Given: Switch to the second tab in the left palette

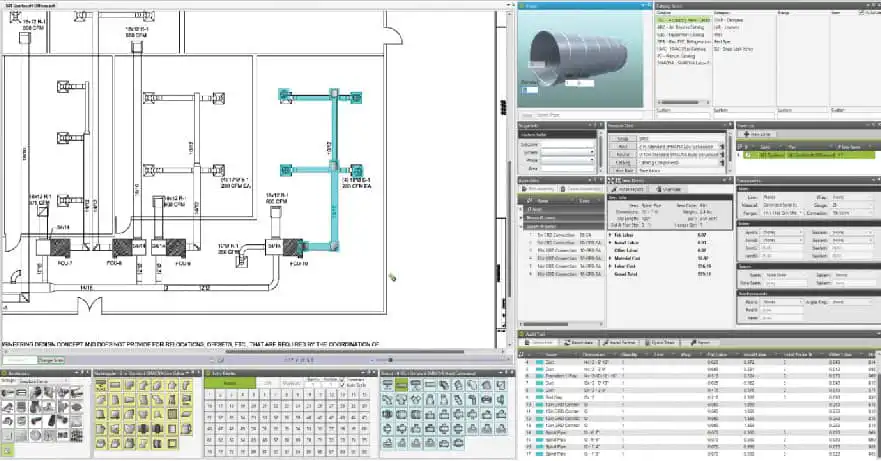Looking at the screenshot, I should 35,381.
